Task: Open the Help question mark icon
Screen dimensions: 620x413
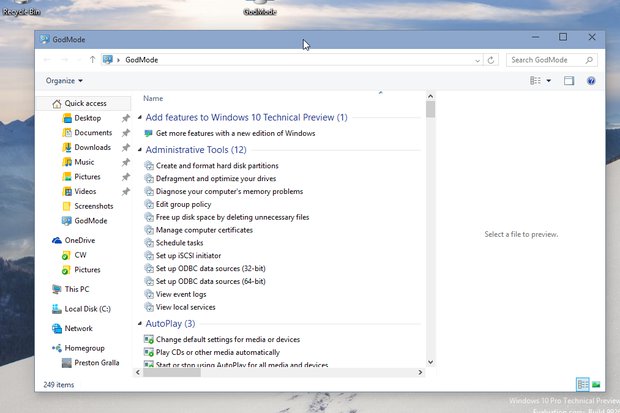Action: click(x=591, y=81)
